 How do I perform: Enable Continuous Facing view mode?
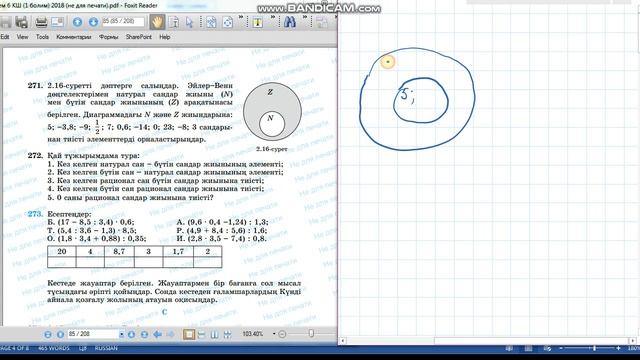point(227,334)
